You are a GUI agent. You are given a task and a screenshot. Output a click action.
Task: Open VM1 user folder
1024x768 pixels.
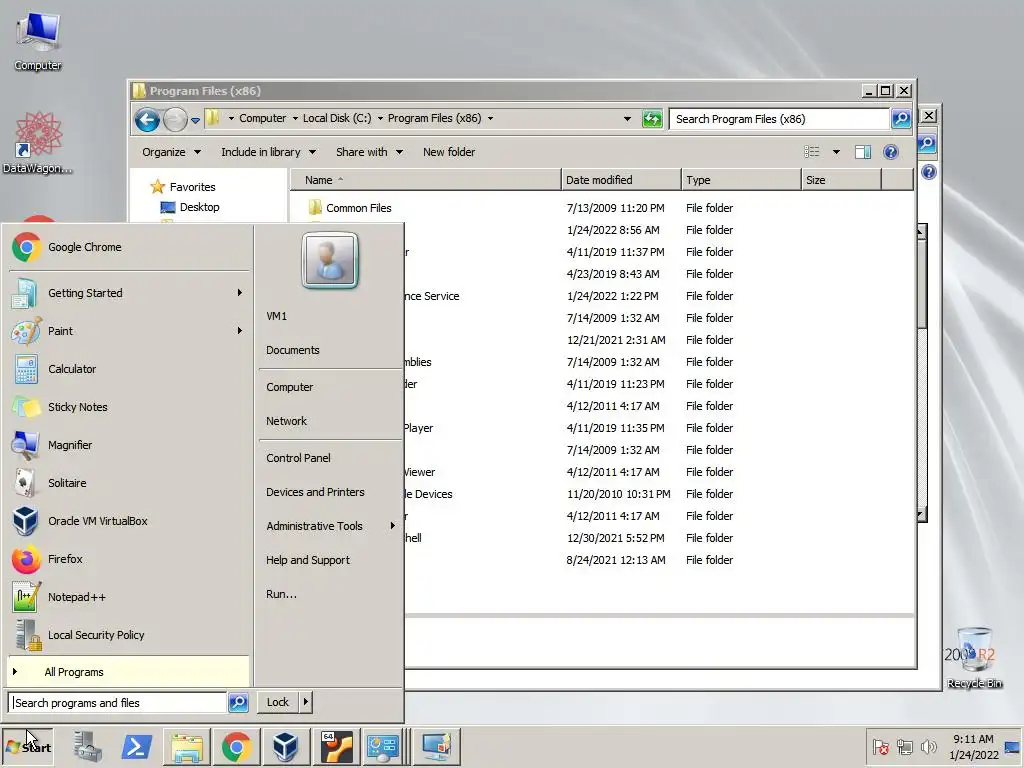click(276, 316)
